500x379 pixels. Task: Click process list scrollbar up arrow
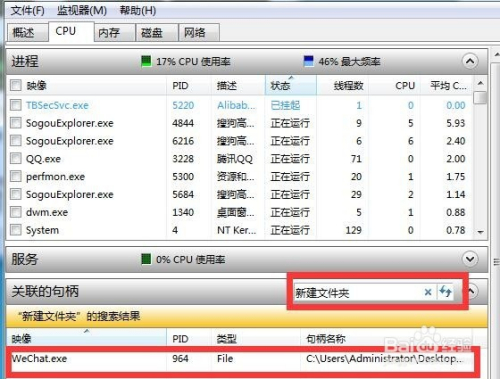click(480, 83)
